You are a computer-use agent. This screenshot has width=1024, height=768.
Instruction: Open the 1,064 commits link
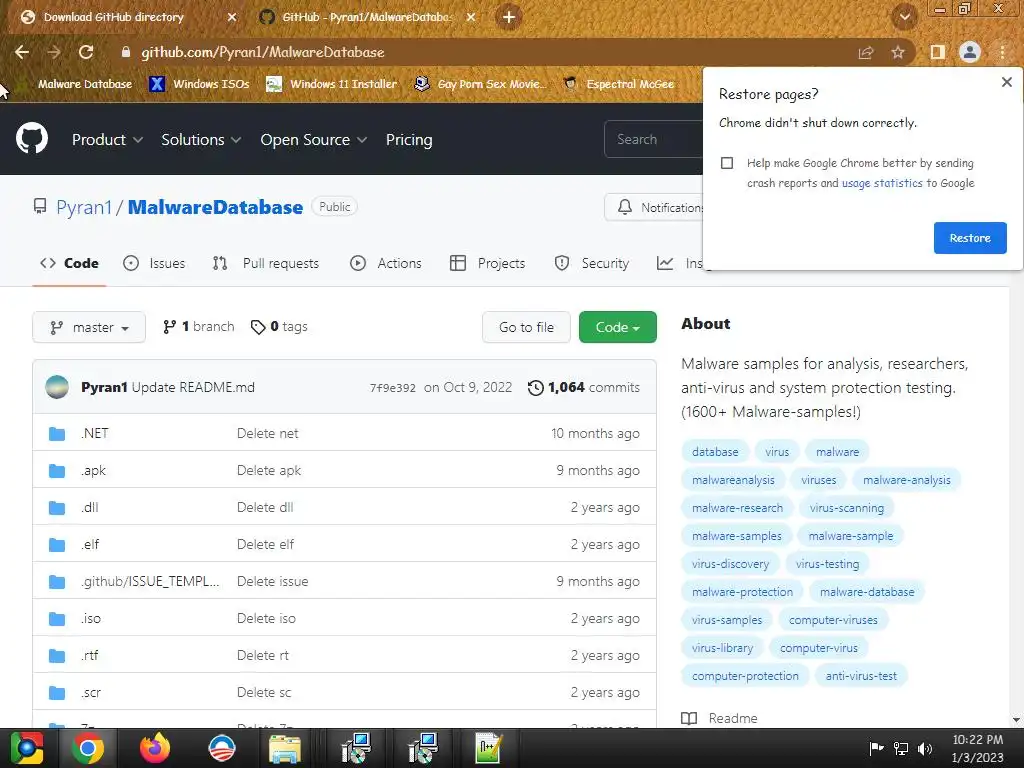584,387
